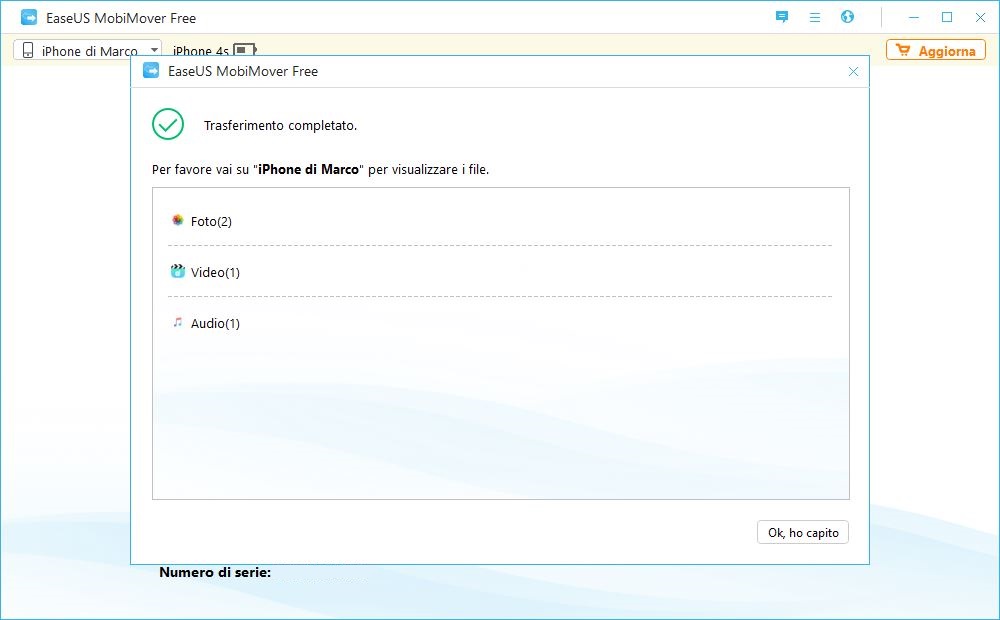Click the Numero di serie label
This screenshot has width=1000, height=620.
coord(215,572)
